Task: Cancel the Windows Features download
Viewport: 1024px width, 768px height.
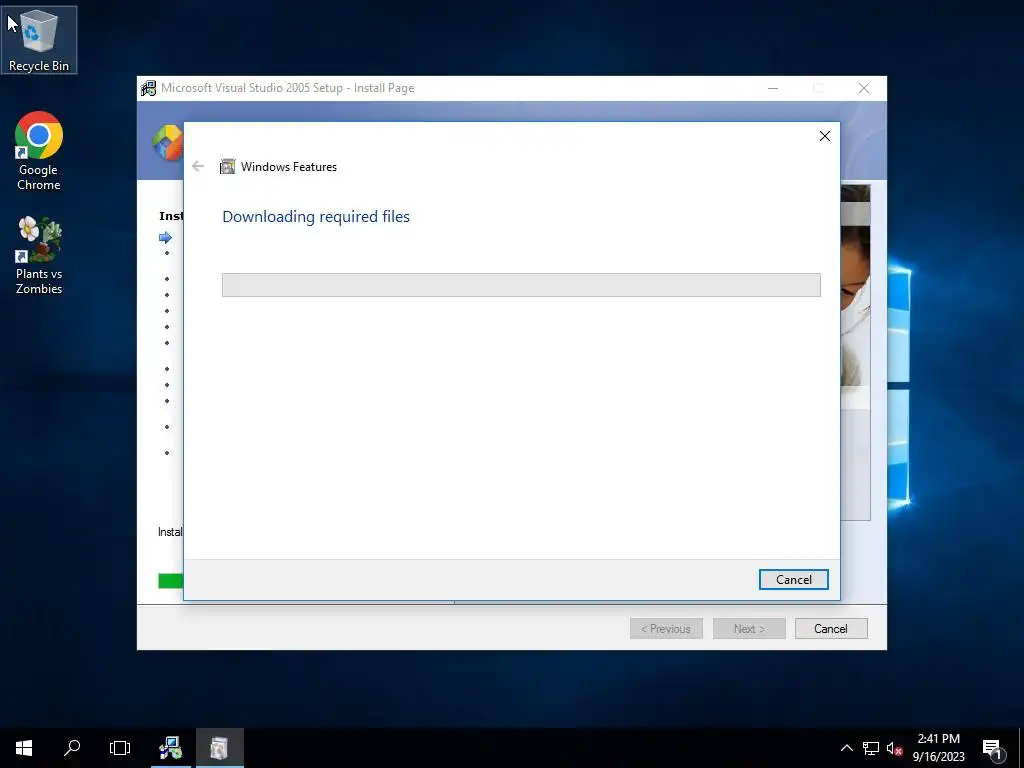Action: click(793, 579)
